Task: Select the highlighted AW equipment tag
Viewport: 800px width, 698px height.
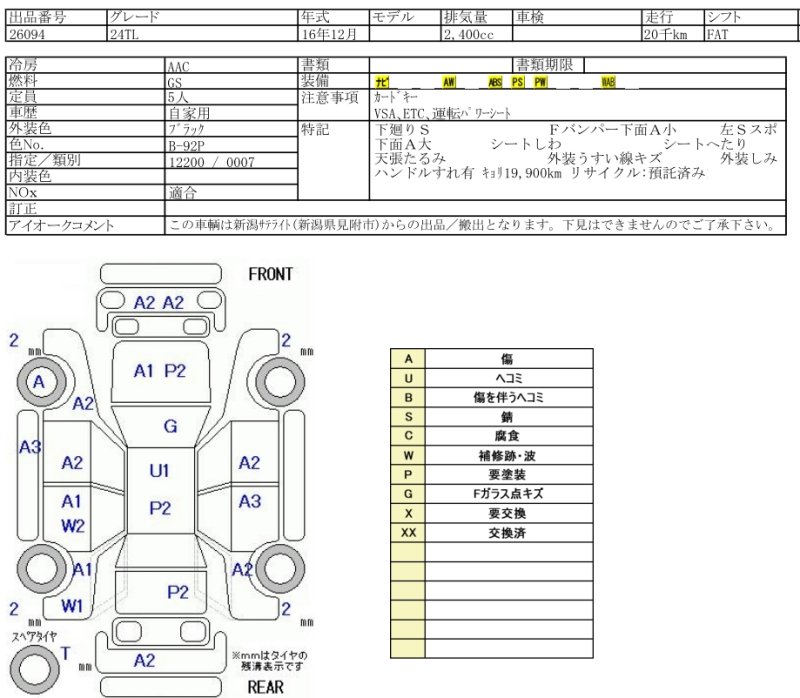Action: pos(448,82)
